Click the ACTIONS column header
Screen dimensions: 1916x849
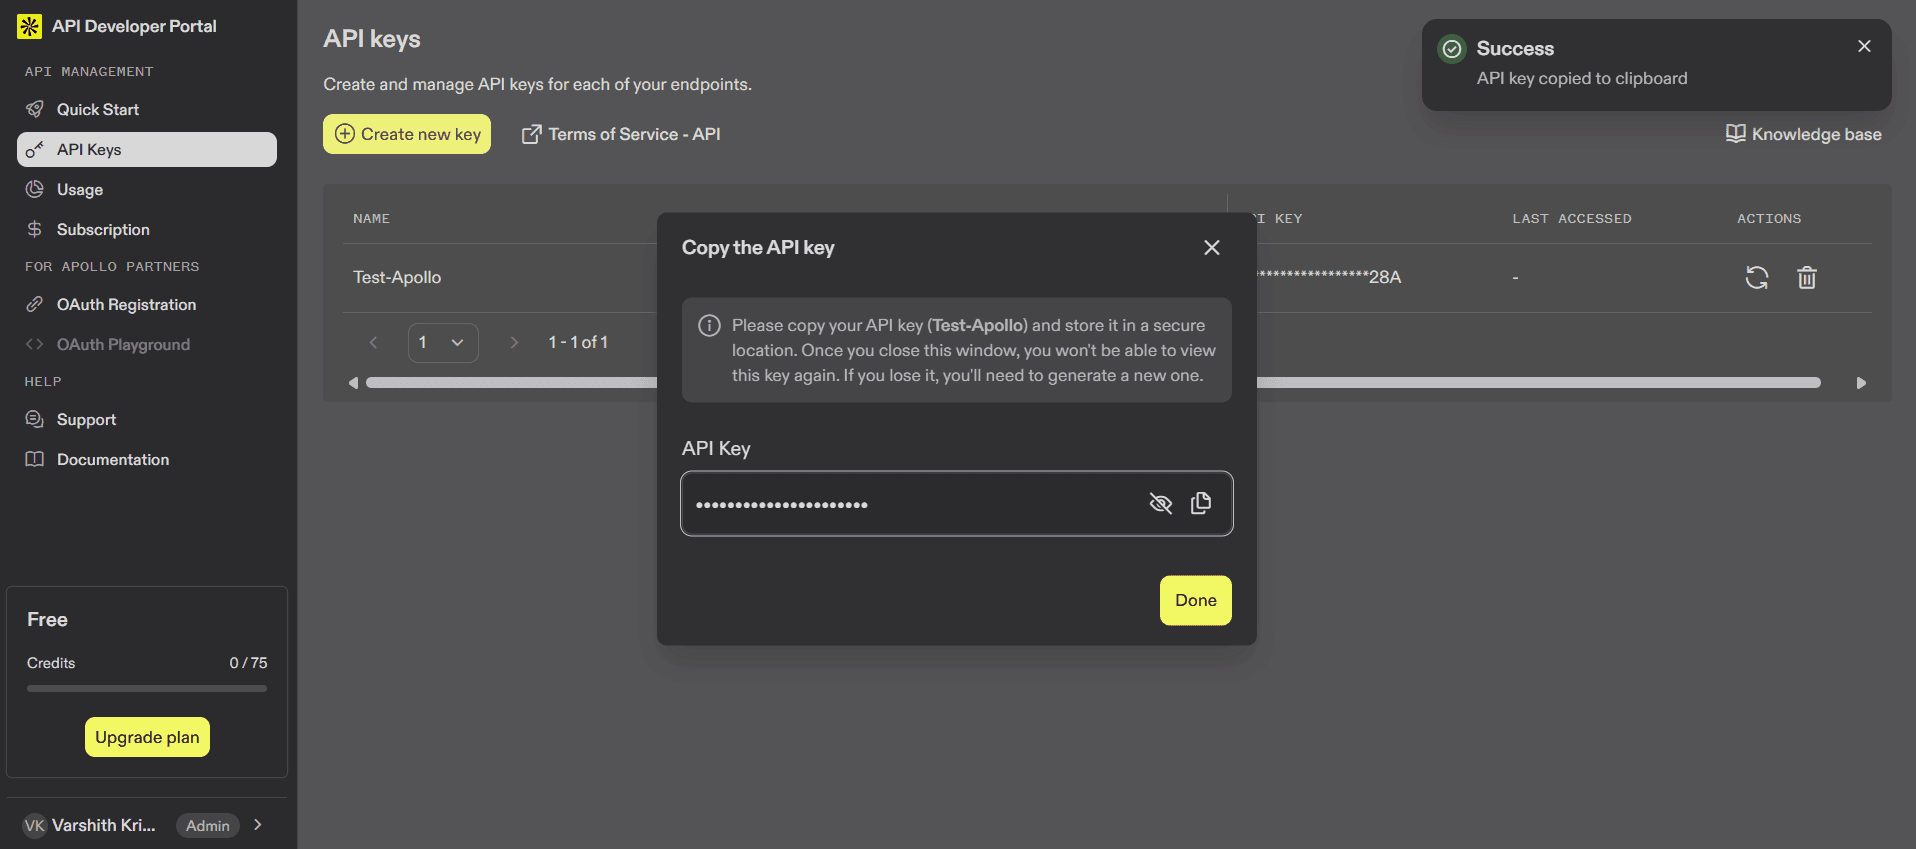pyautogui.click(x=1769, y=218)
